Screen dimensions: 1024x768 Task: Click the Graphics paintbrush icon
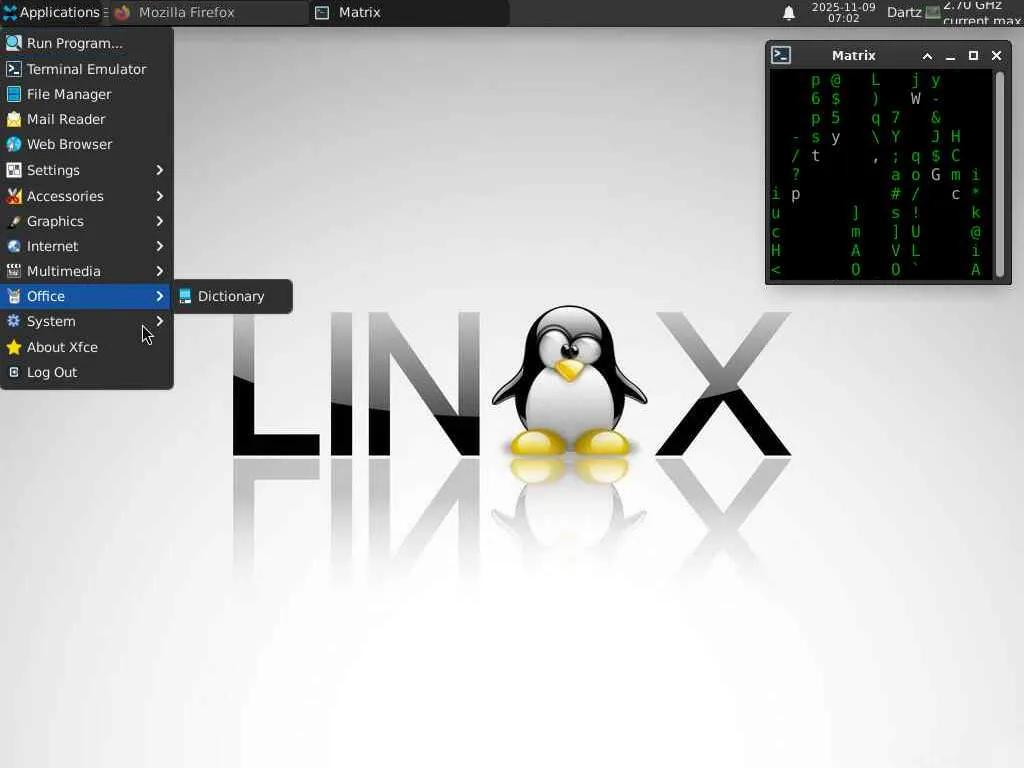[14, 221]
